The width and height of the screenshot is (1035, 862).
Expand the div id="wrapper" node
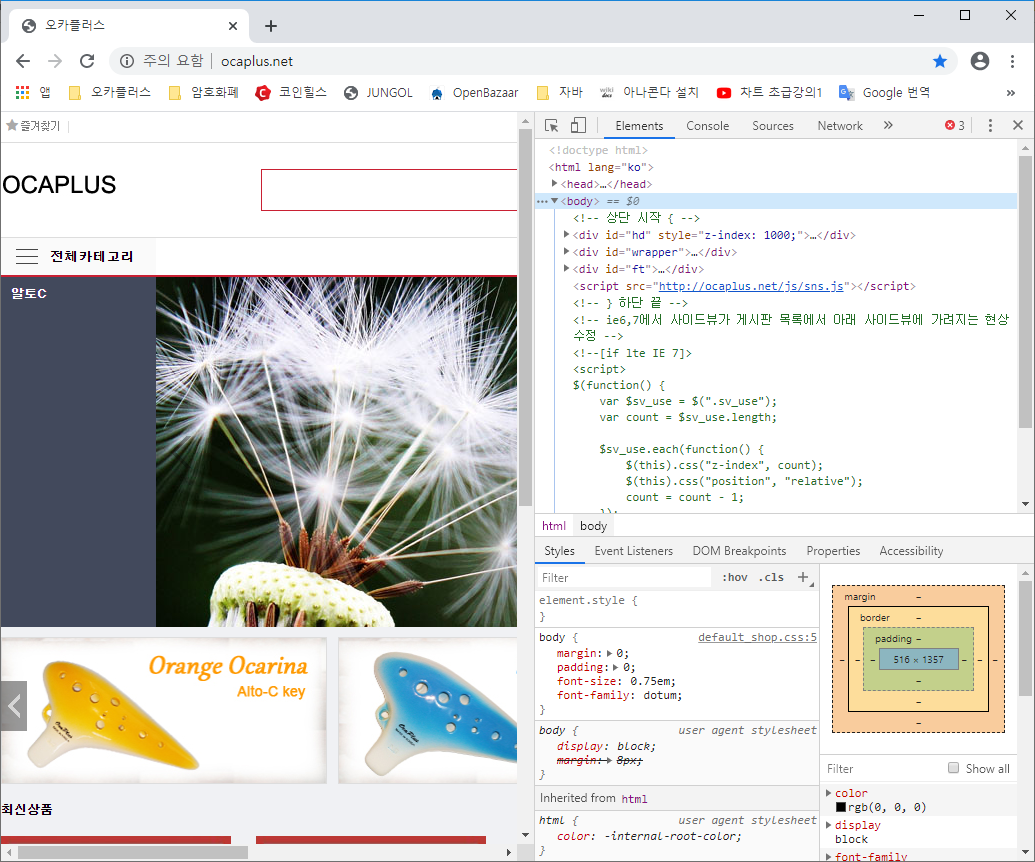click(566, 251)
